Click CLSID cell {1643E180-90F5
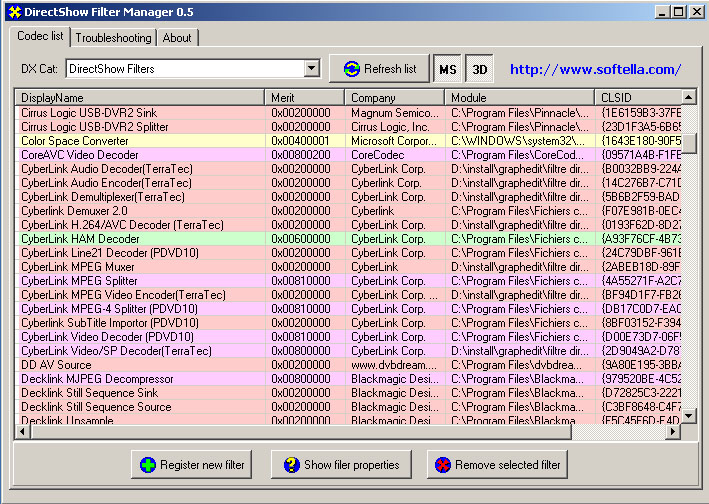The image size is (709, 504). point(641,141)
